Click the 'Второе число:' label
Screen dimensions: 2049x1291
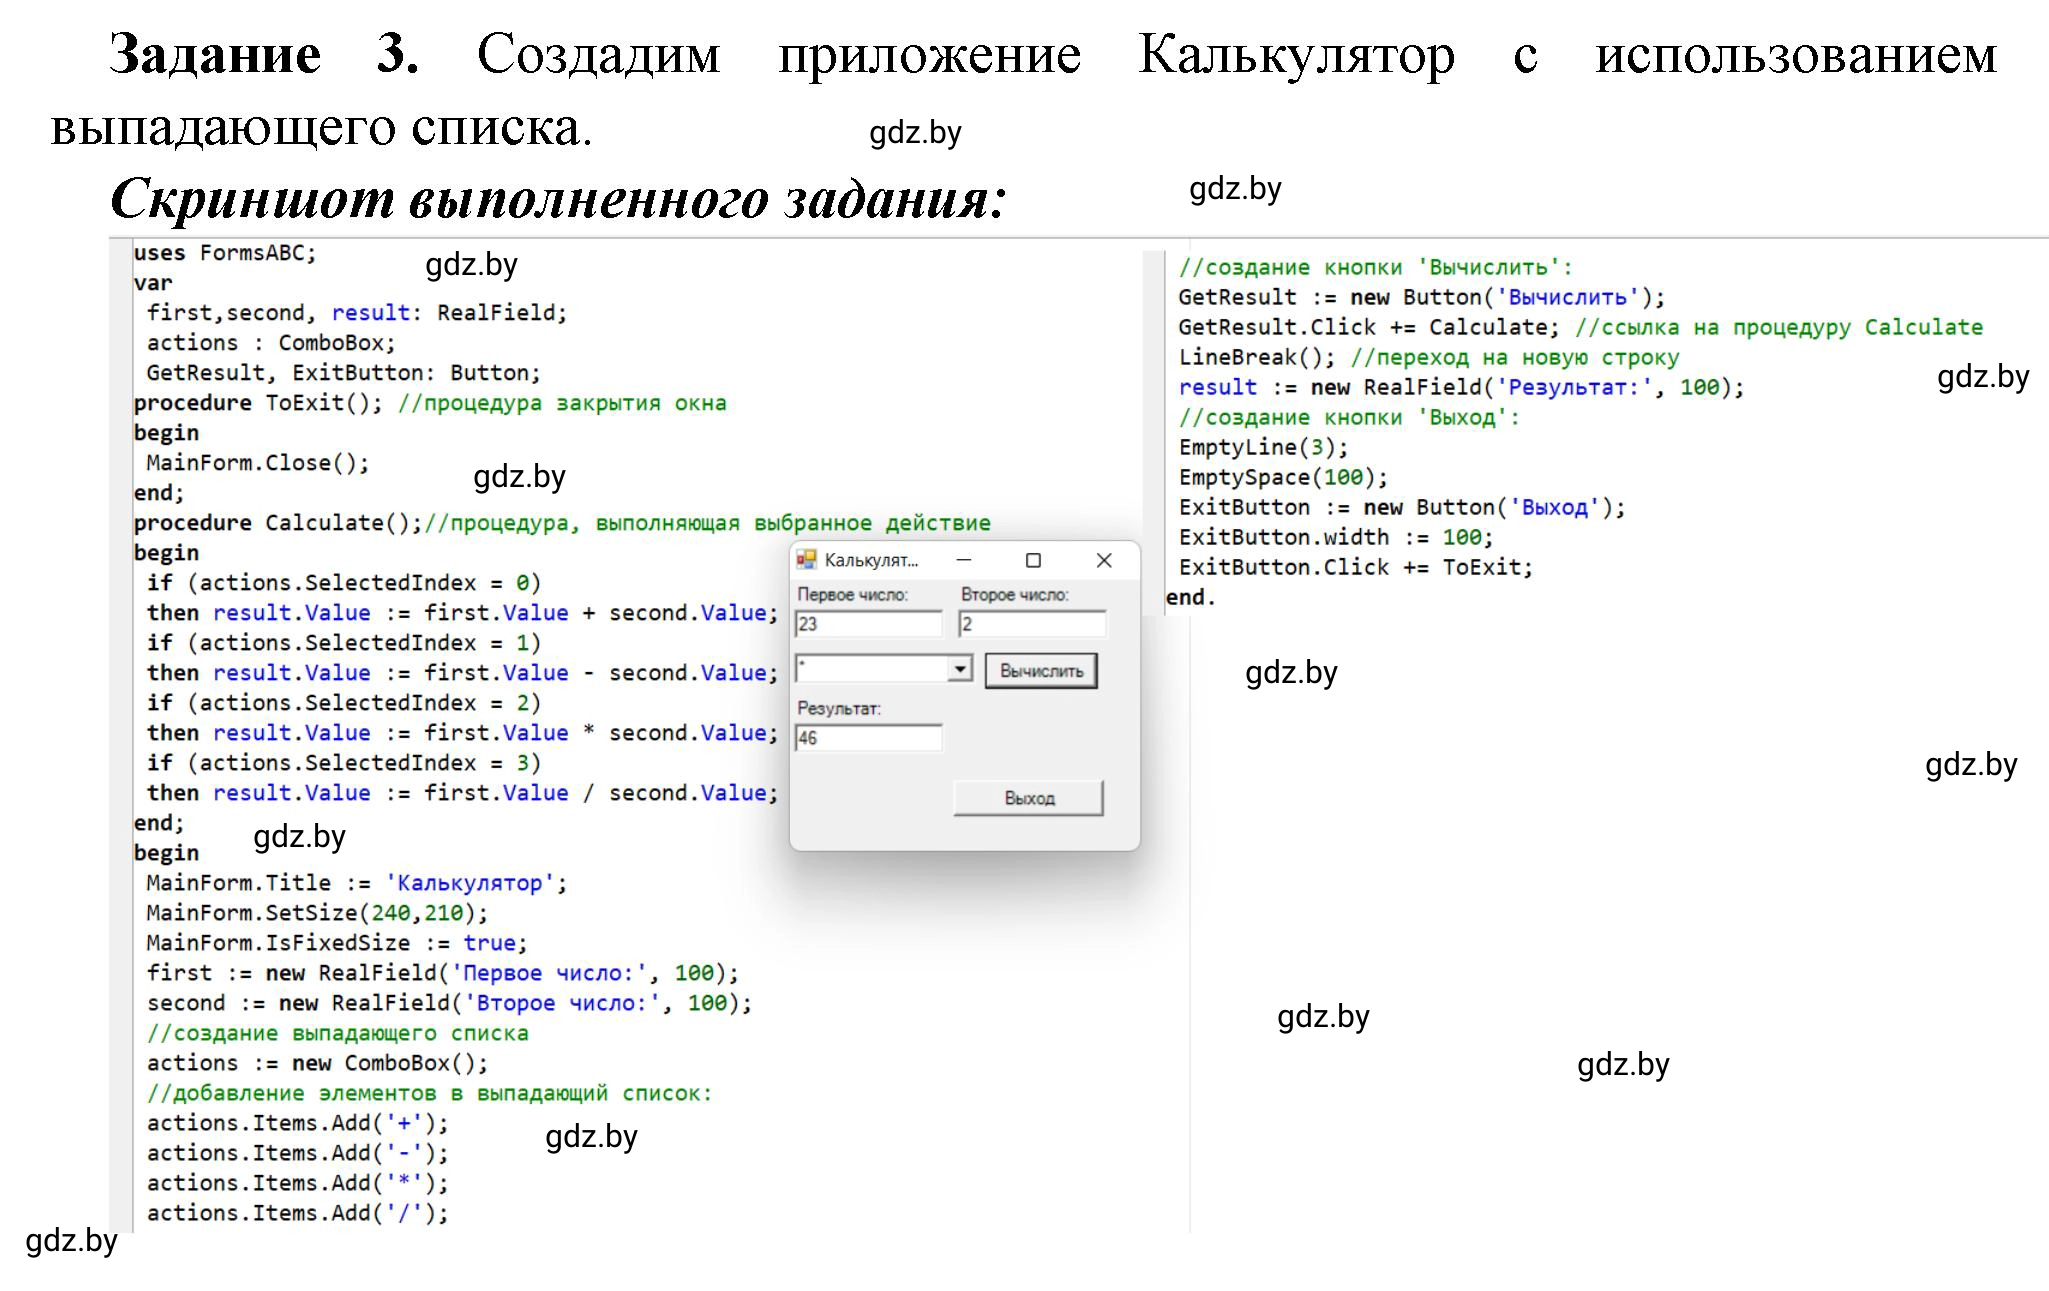pos(1015,595)
